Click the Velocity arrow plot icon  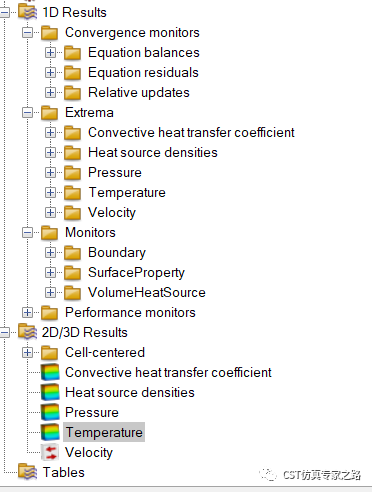(50, 452)
